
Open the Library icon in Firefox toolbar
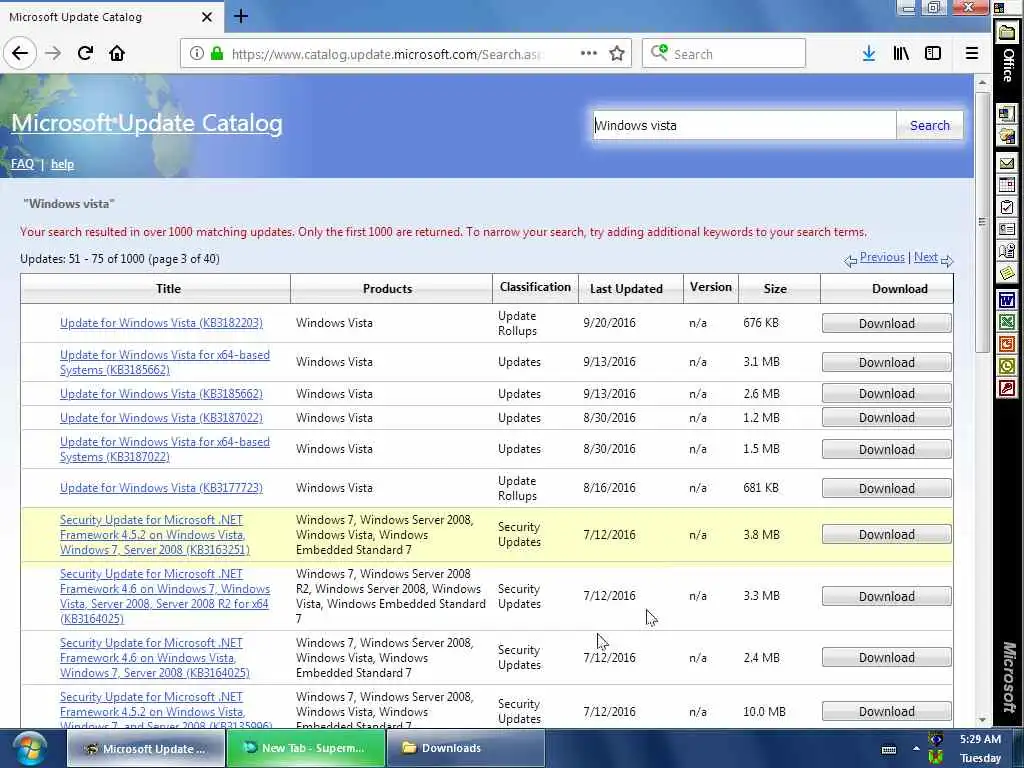click(x=901, y=54)
